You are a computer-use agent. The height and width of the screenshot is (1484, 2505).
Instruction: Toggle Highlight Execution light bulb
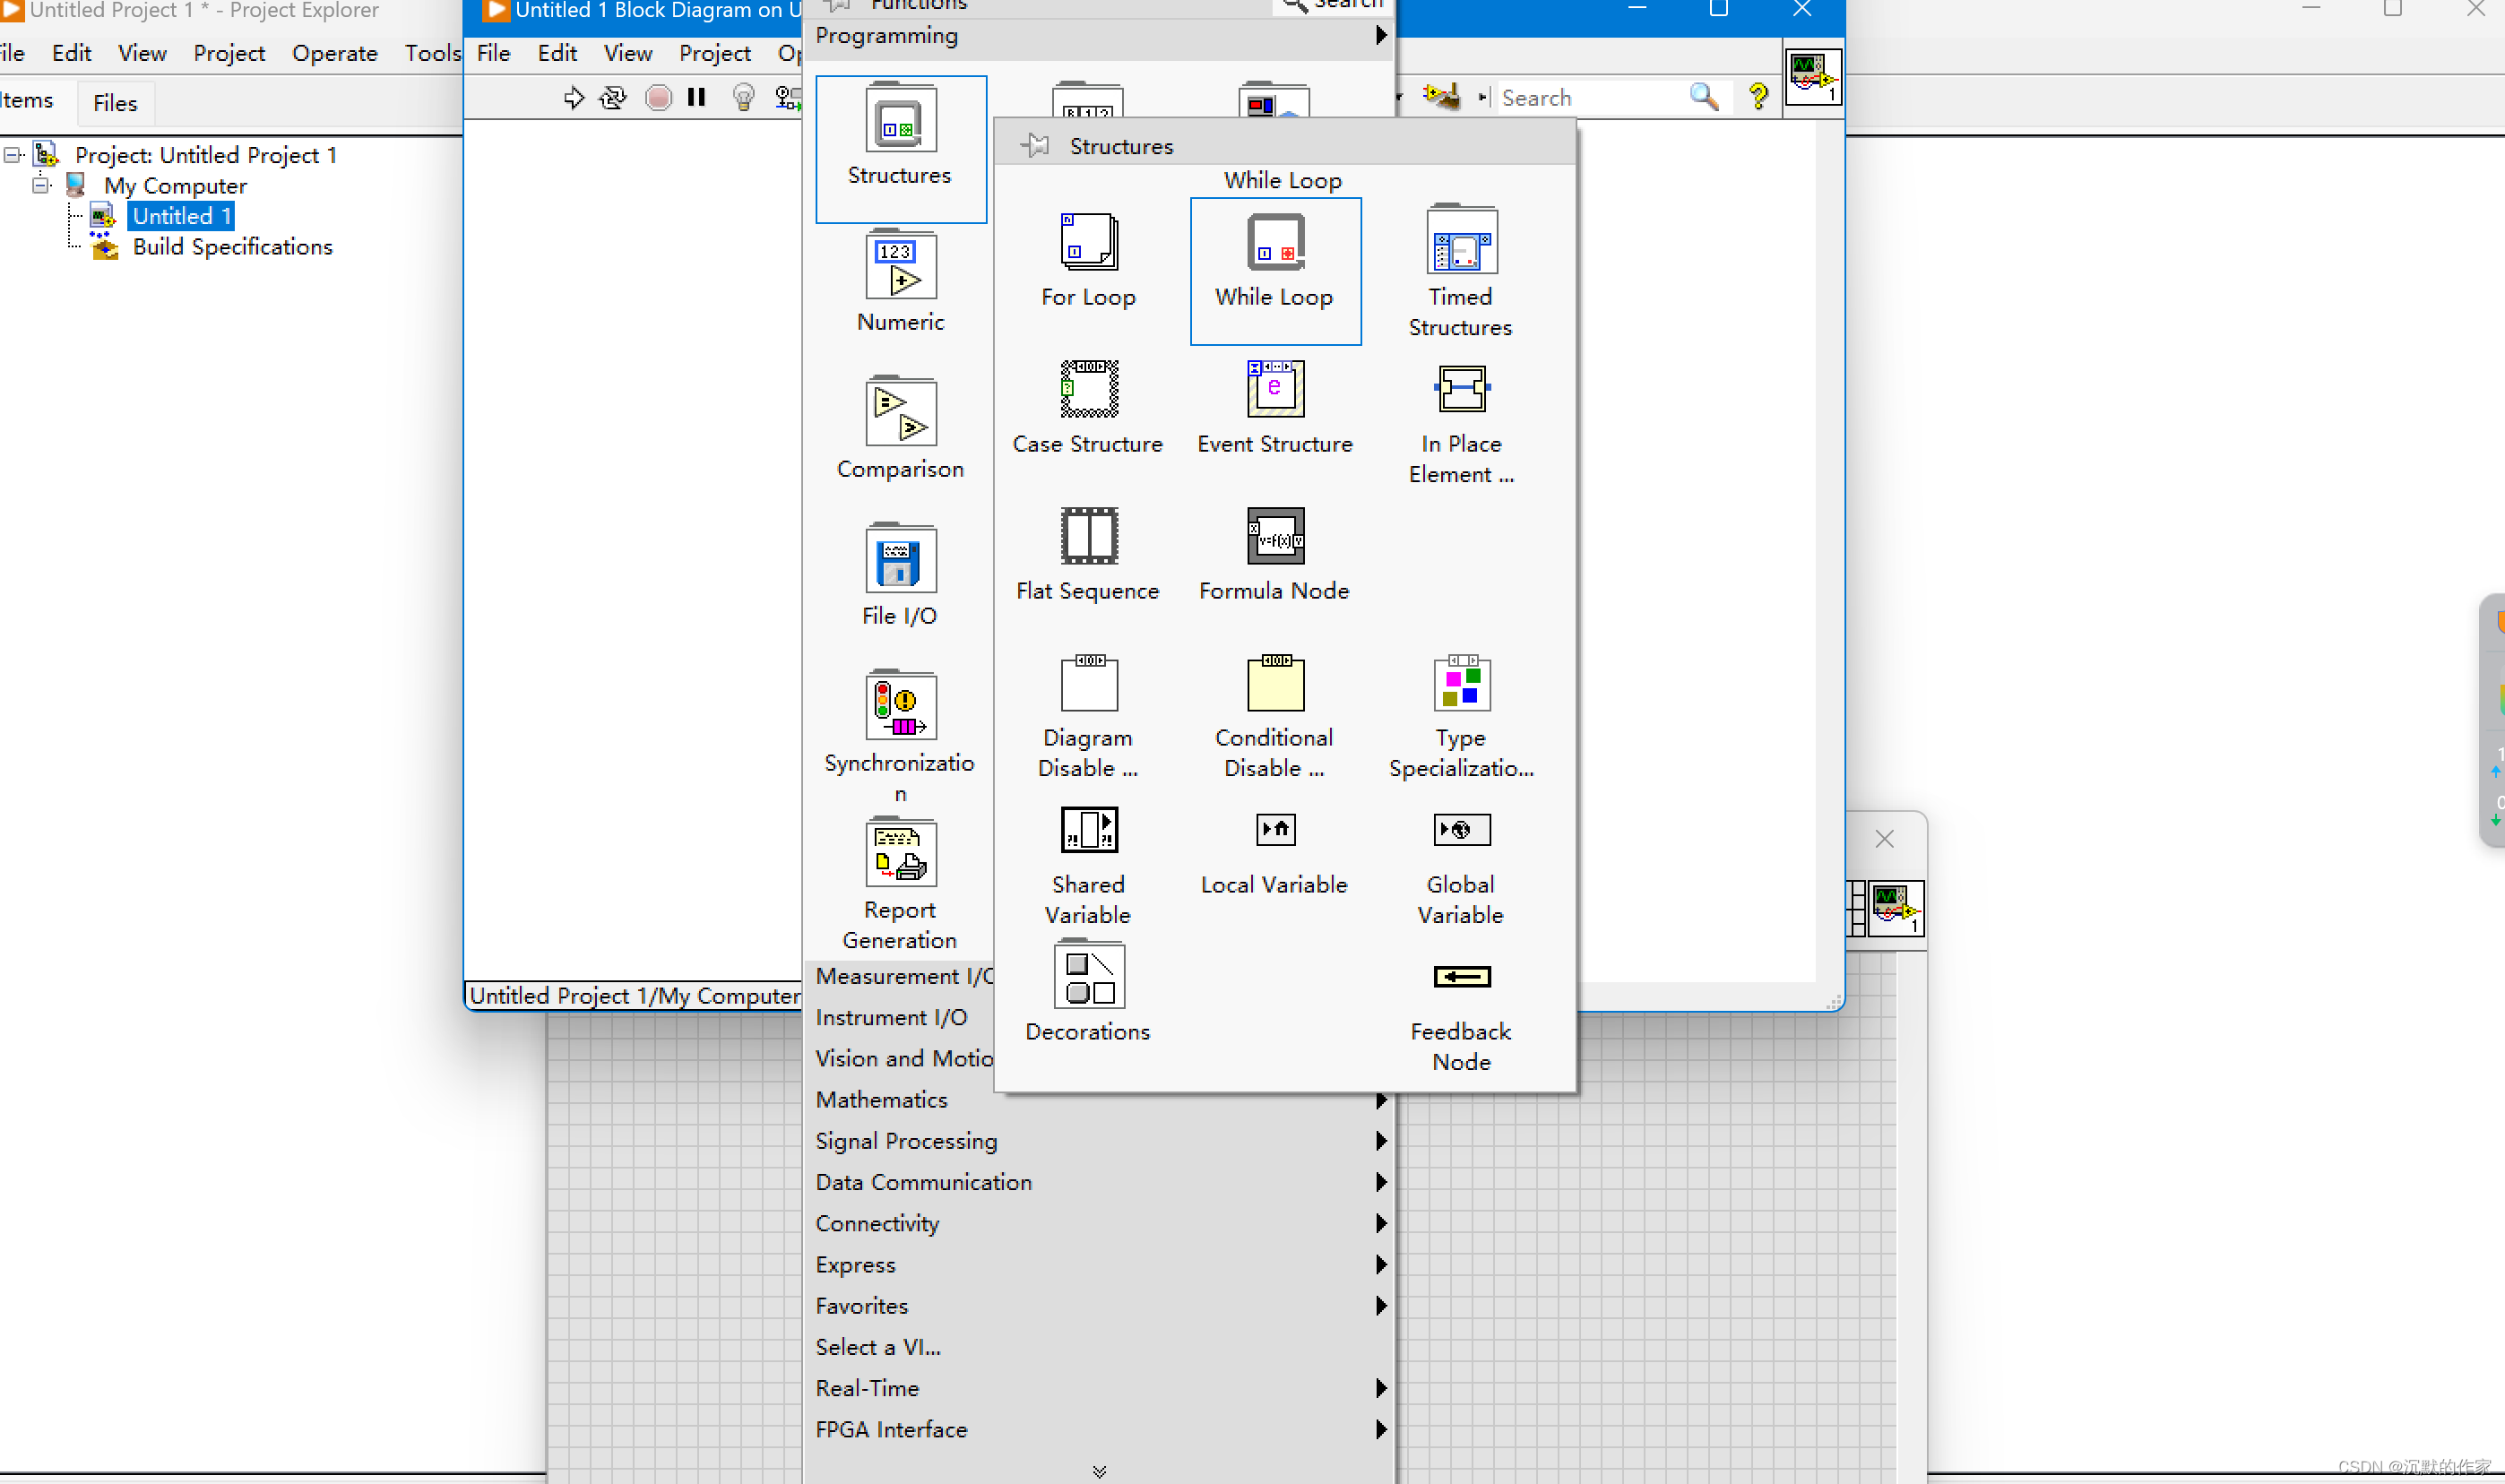point(743,98)
